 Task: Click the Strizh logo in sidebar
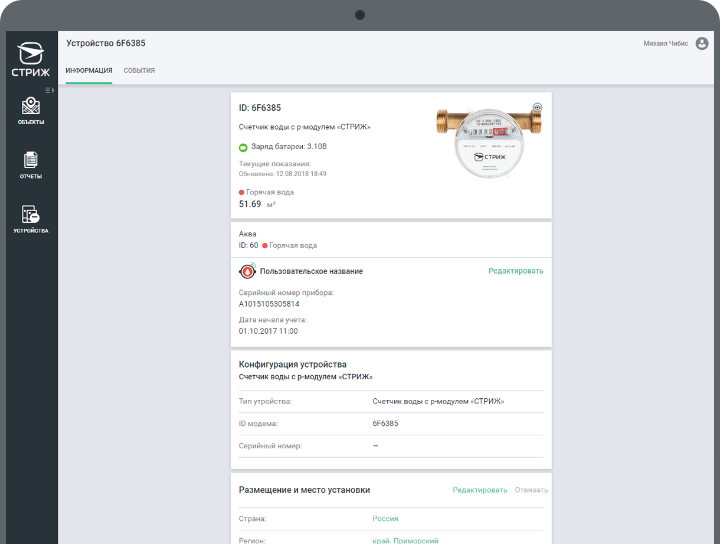(x=31, y=59)
